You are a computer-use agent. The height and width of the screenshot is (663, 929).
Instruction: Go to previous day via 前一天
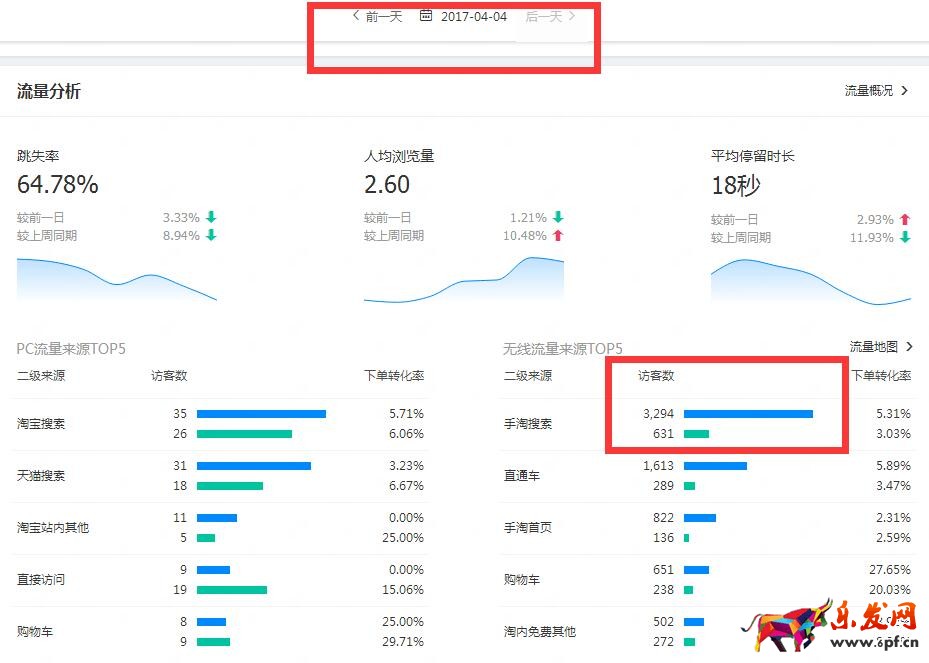pyautogui.click(x=384, y=17)
